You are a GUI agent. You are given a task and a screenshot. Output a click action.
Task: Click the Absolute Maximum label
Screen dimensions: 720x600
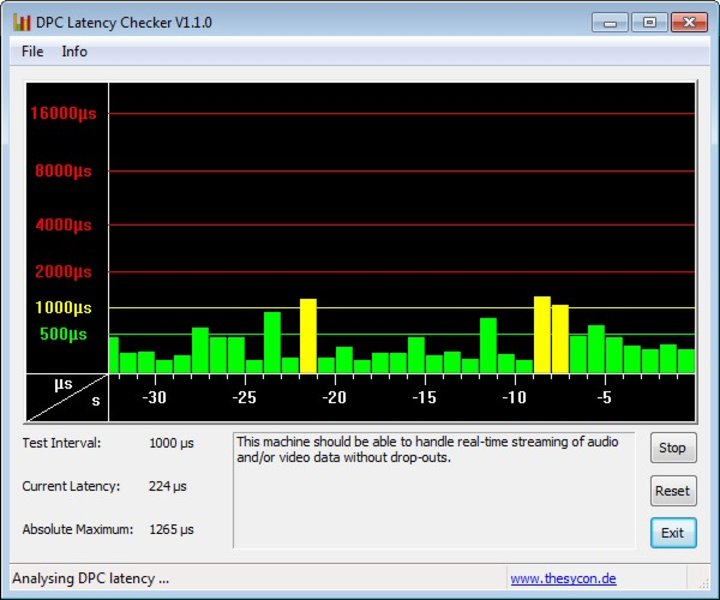78,529
